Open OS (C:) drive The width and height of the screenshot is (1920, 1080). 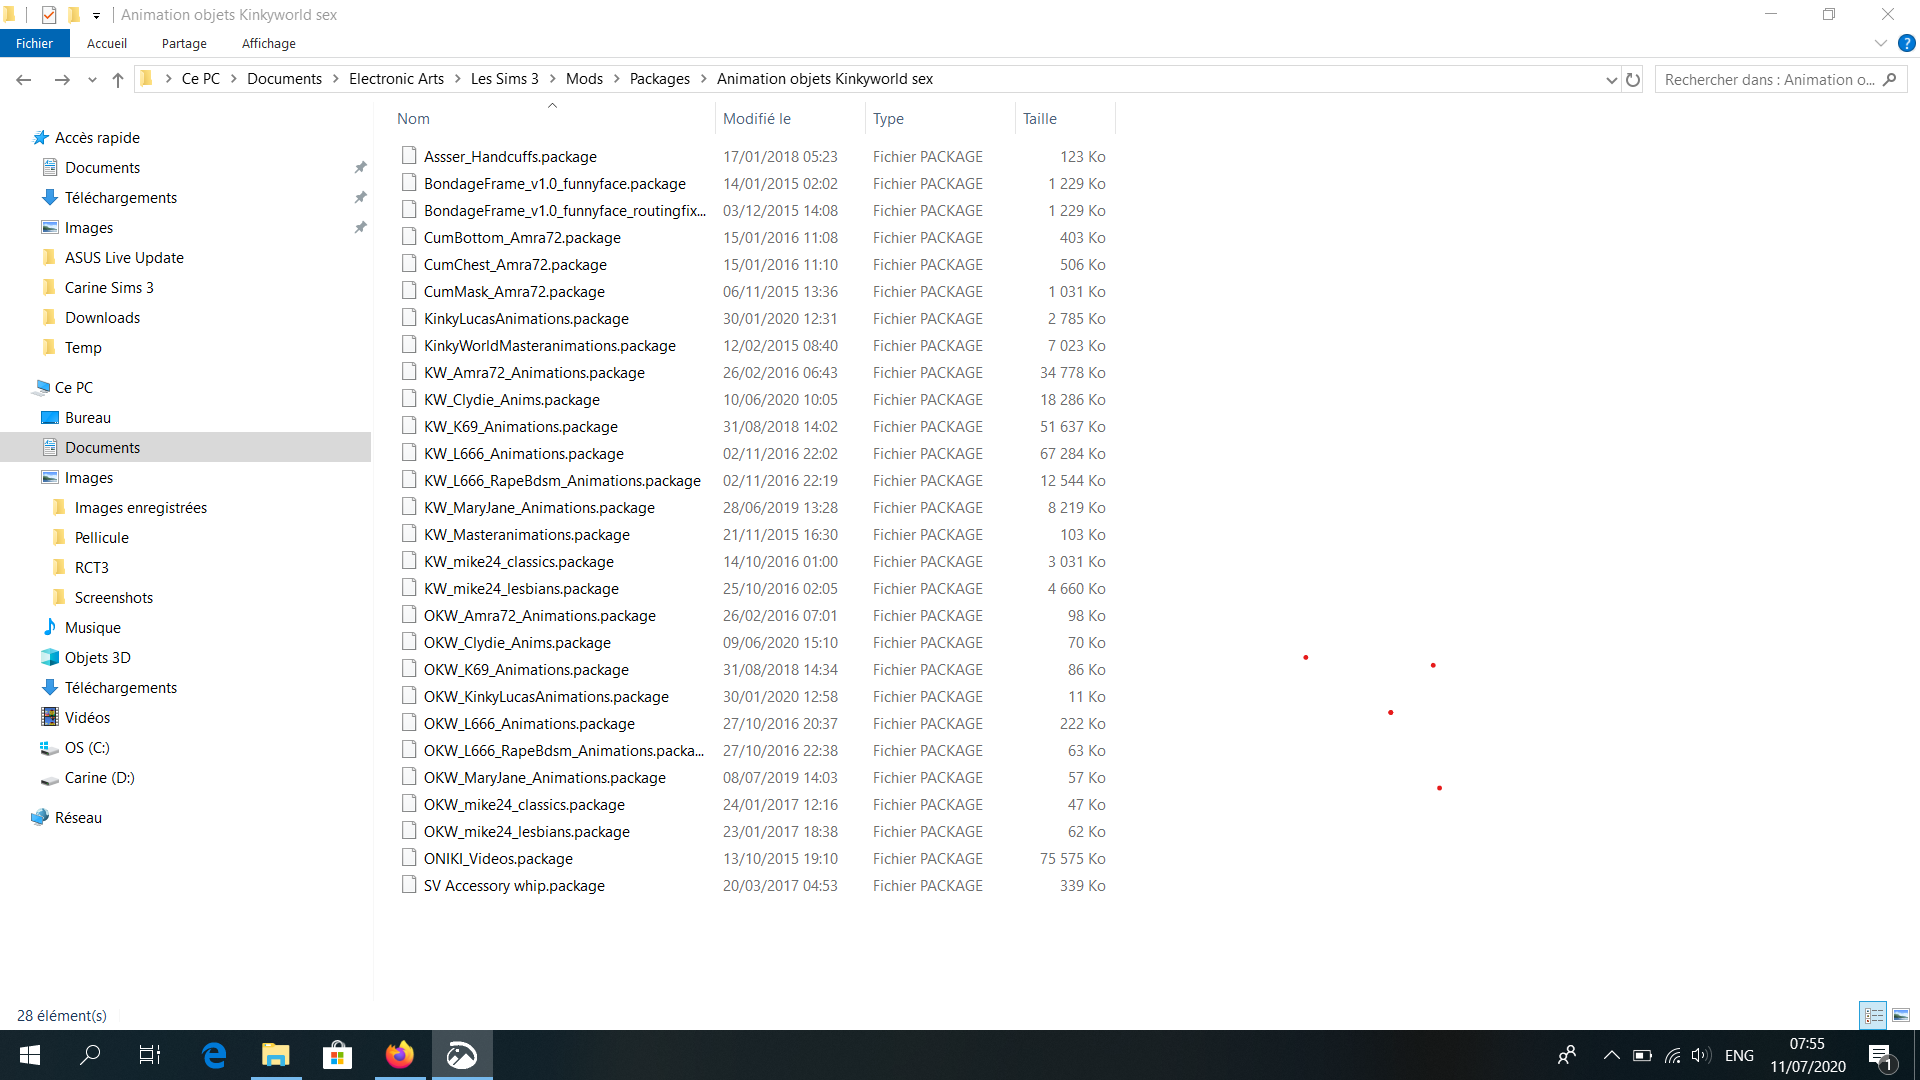87,748
